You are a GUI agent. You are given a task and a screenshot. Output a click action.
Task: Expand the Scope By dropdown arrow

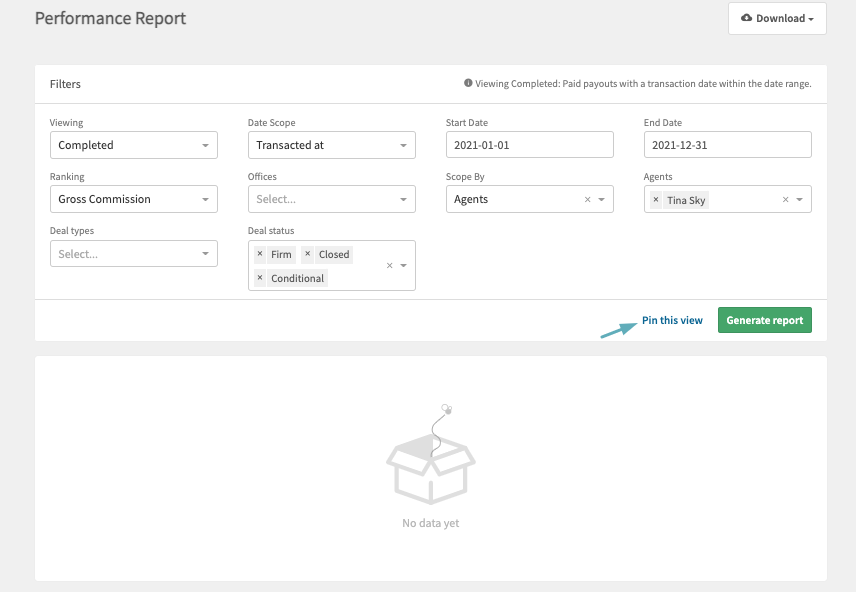tap(602, 199)
